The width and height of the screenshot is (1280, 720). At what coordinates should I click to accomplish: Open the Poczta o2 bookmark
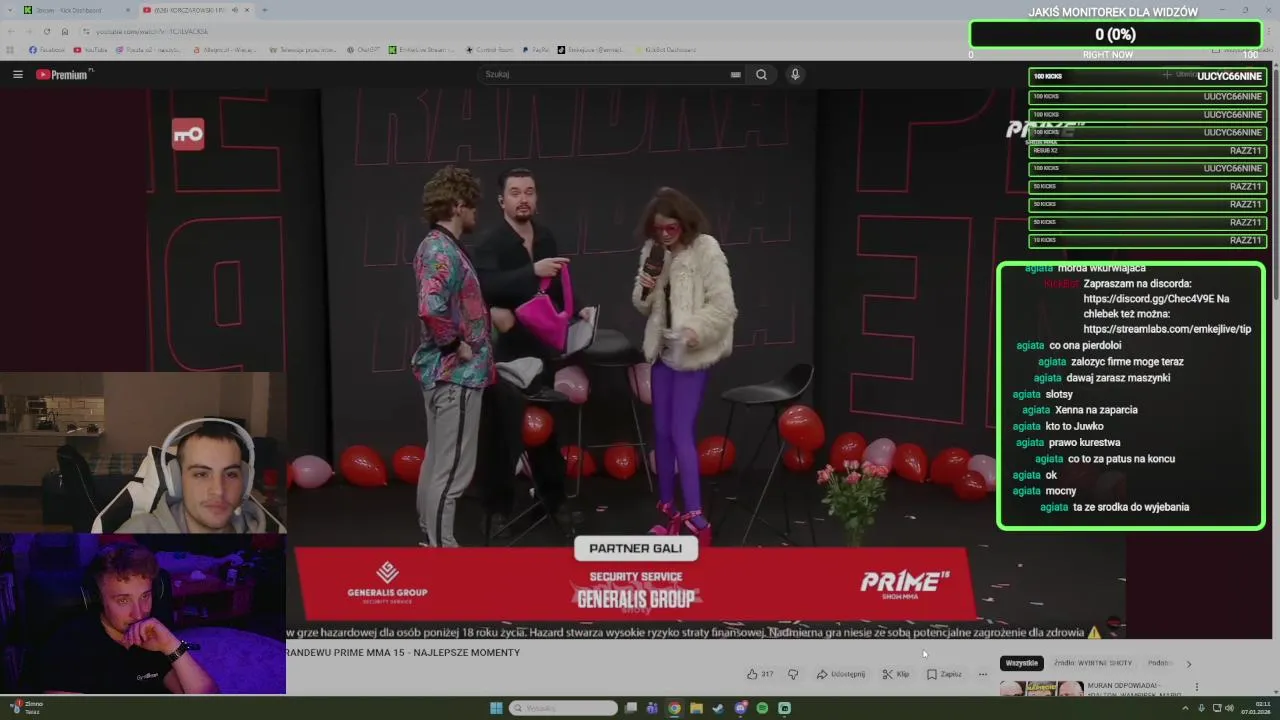[x=149, y=49]
